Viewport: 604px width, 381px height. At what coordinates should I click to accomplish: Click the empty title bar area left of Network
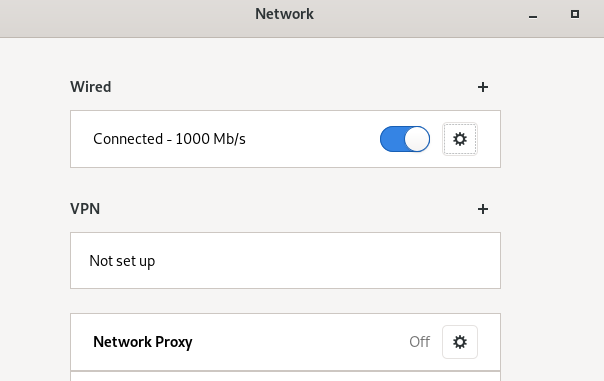[x=127, y=18]
